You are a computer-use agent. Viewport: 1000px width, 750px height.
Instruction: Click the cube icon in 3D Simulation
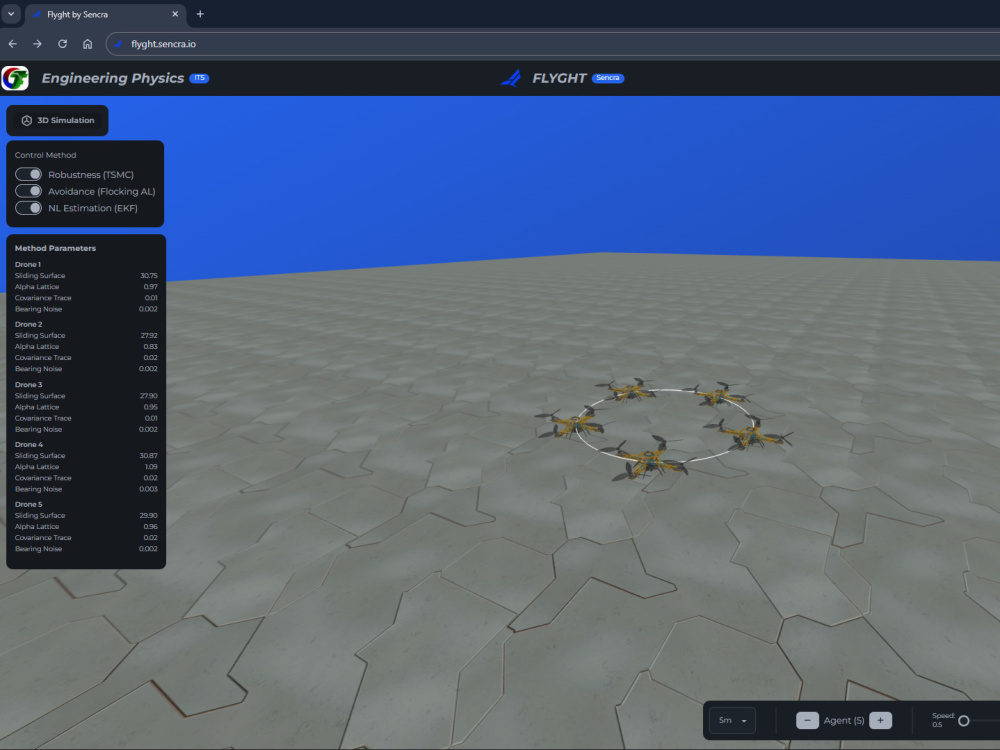27,121
